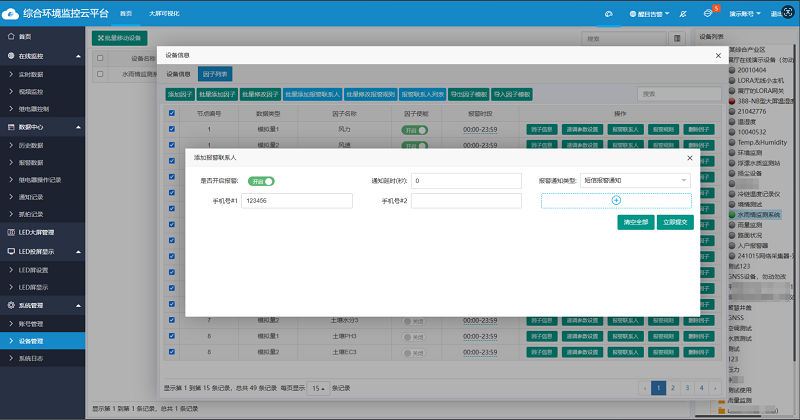Close the 添加报警联系人 dialog
Viewport: 800px width, 420px height.
(688, 158)
